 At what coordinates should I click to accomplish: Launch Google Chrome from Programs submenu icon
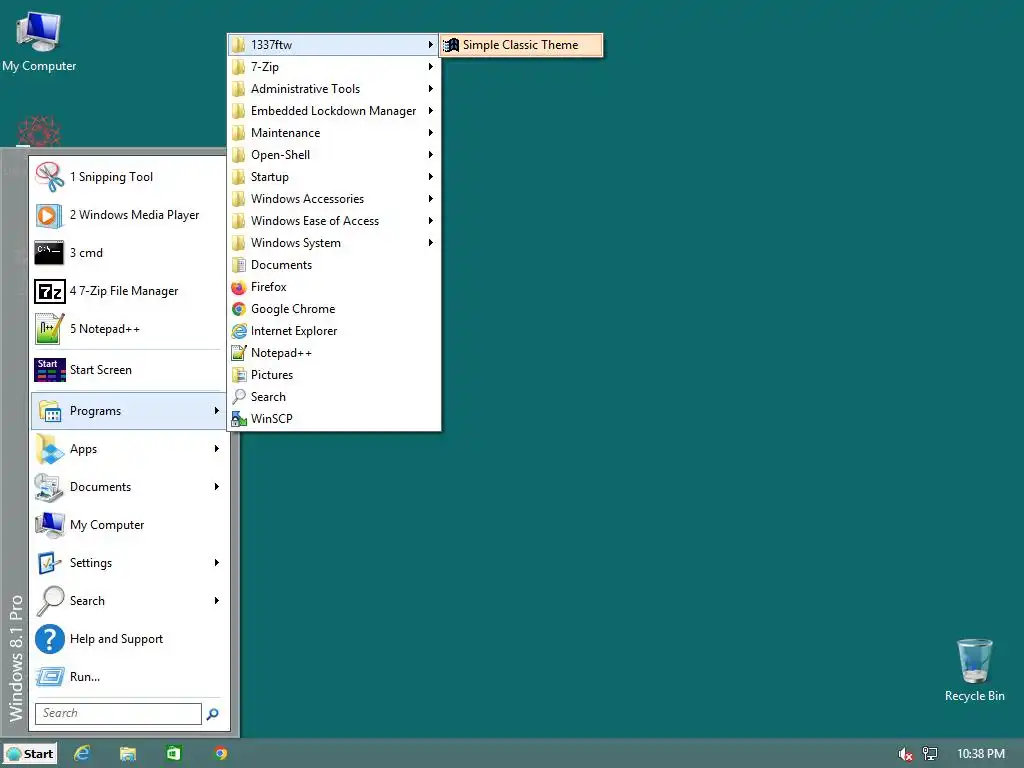(239, 309)
